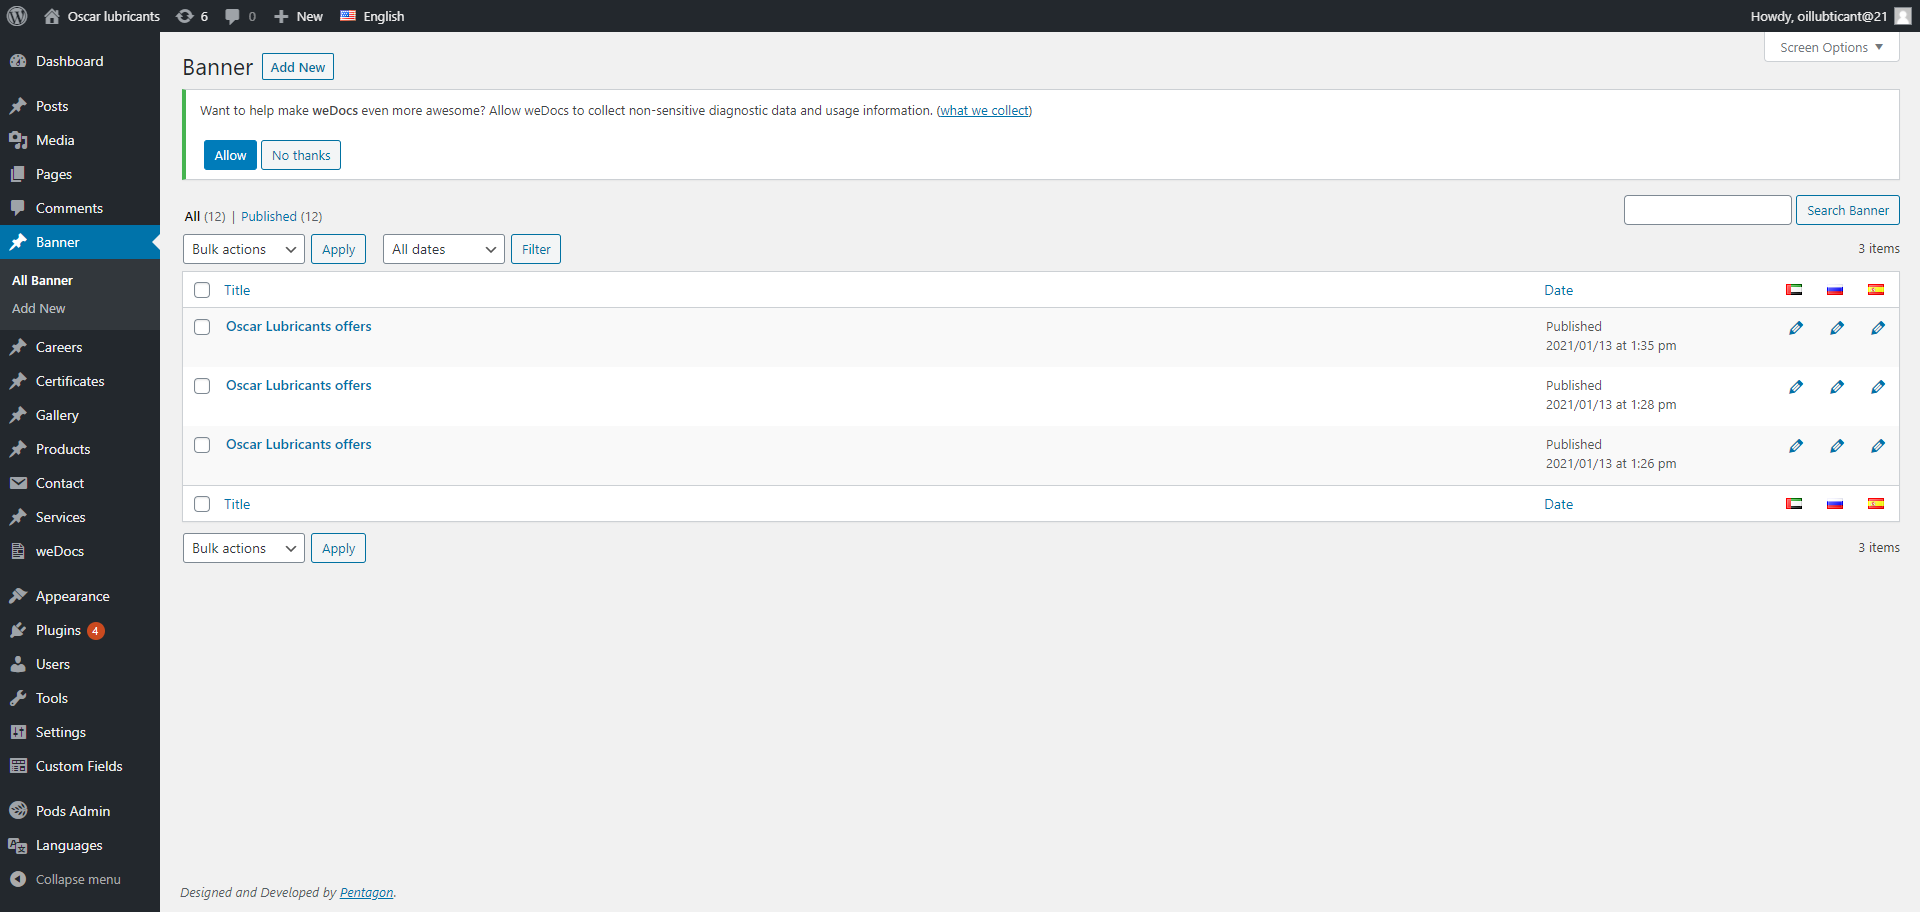Image resolution: width=1920 pixels, height=912 pixels.
Task: Open the Custom Fields menu
Action: coord(79,766)
